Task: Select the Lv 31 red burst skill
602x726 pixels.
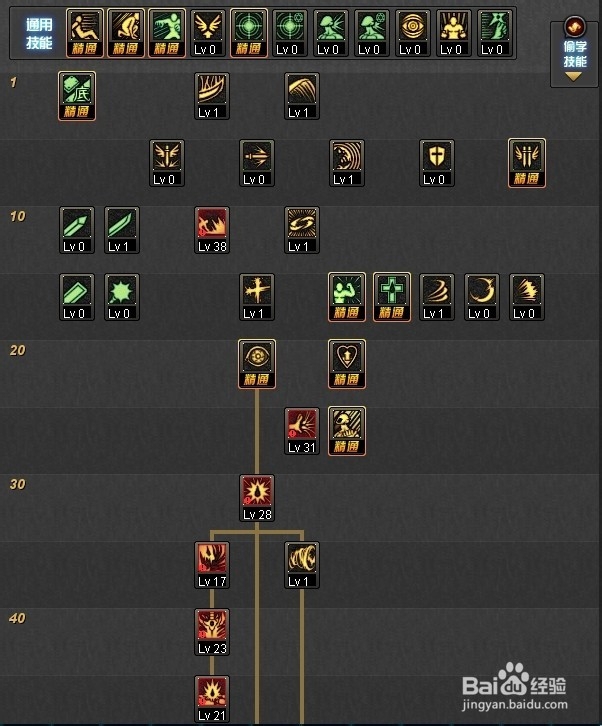Action: pos(301,431)
